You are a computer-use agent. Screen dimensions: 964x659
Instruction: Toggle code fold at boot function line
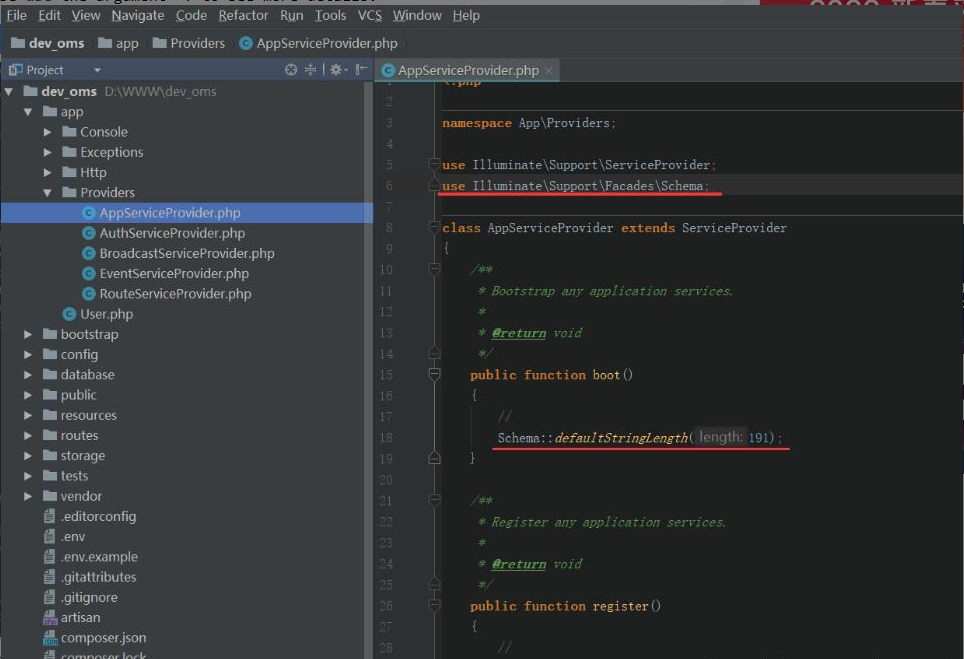[434, 375]
